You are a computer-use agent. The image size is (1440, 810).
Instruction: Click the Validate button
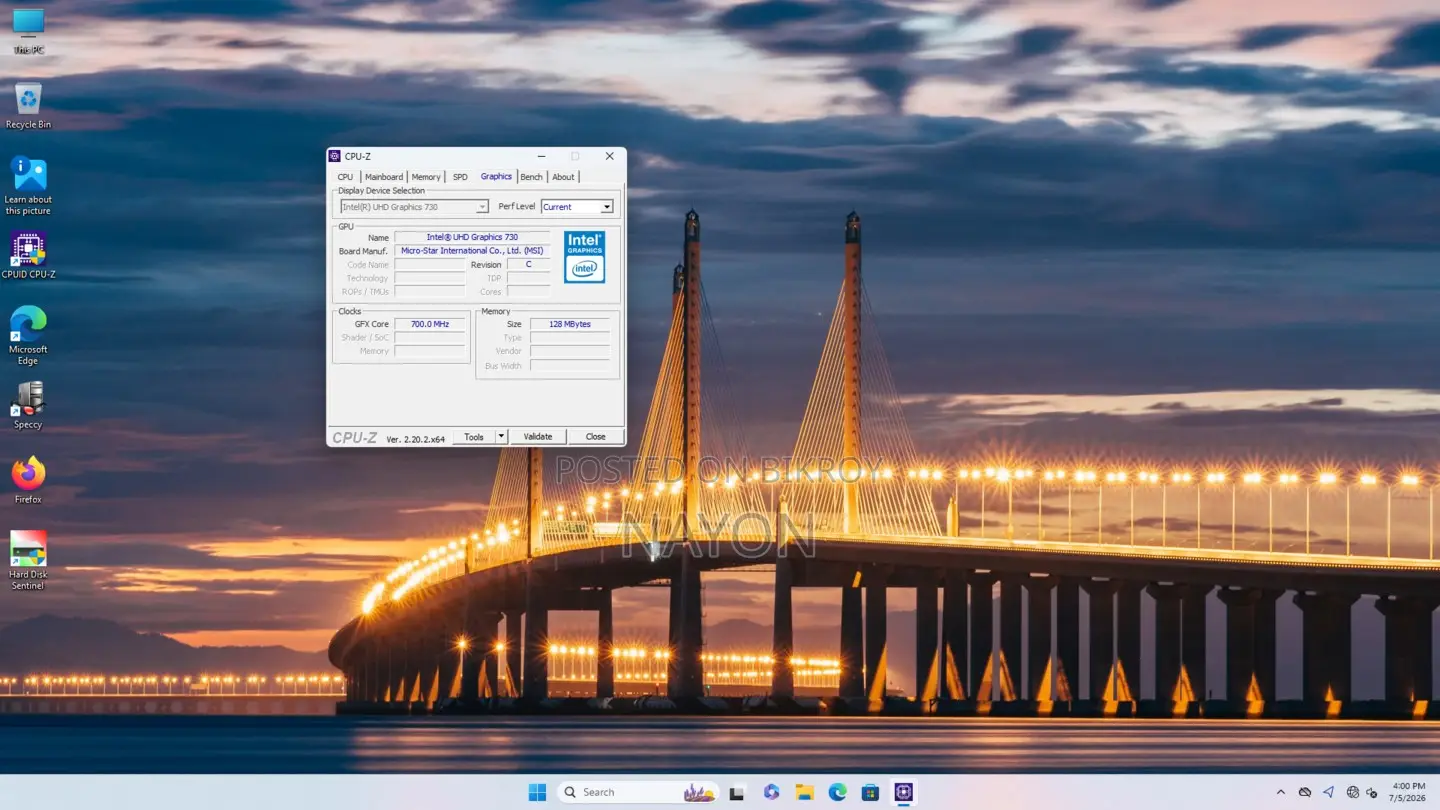[538, 437]
